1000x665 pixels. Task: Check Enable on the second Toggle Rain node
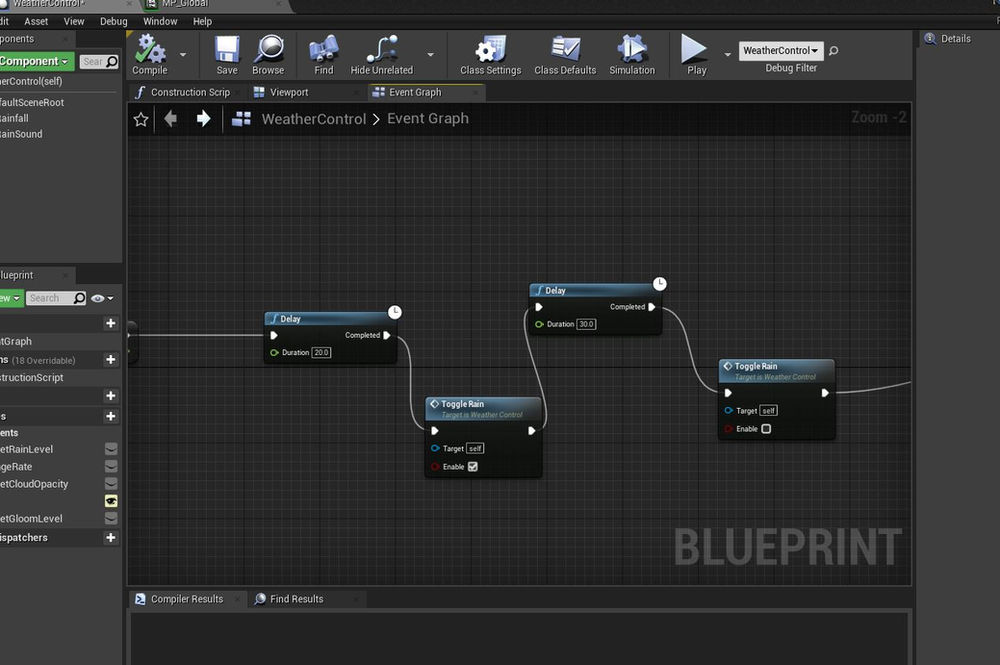pyautogui.click(x=766, y=429)
